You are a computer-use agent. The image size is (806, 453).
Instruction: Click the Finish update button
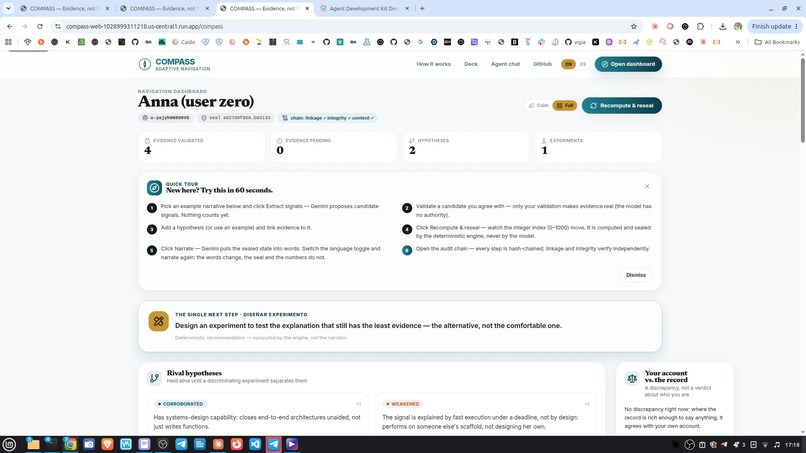point(775,26)
